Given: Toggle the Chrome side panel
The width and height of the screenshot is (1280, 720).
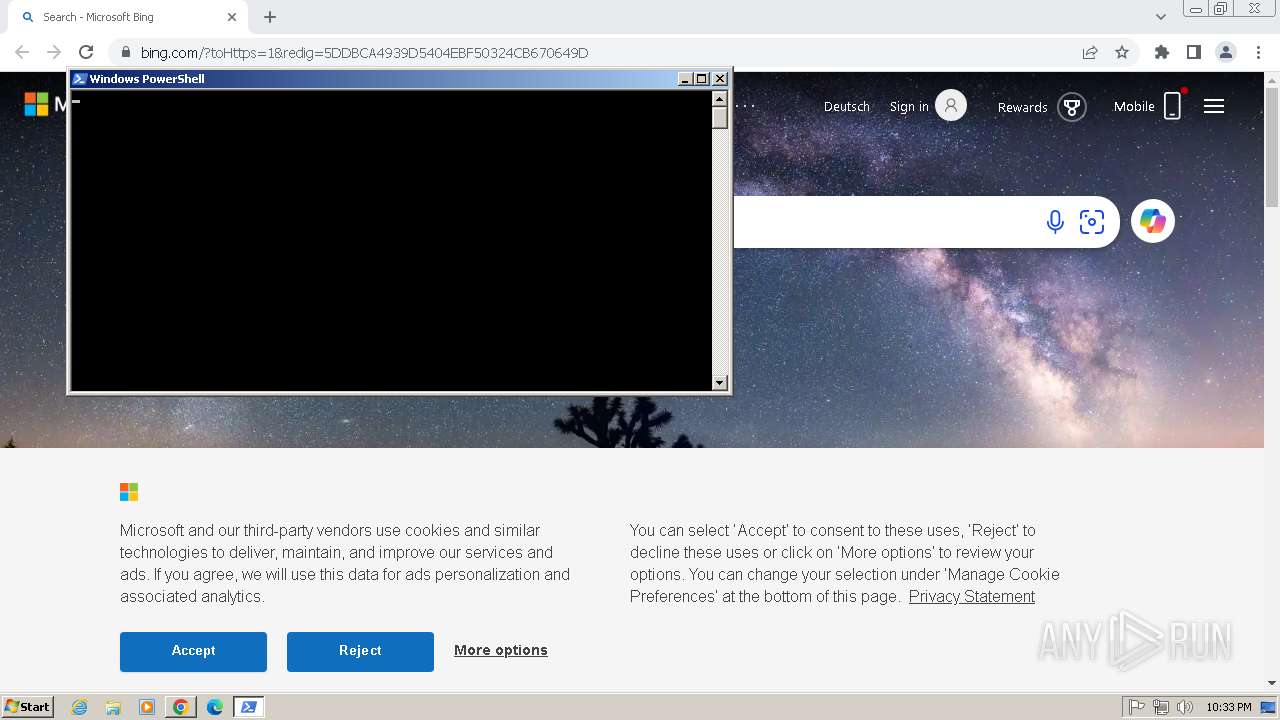Looking at the screenshot, I should click(1194, 52).
